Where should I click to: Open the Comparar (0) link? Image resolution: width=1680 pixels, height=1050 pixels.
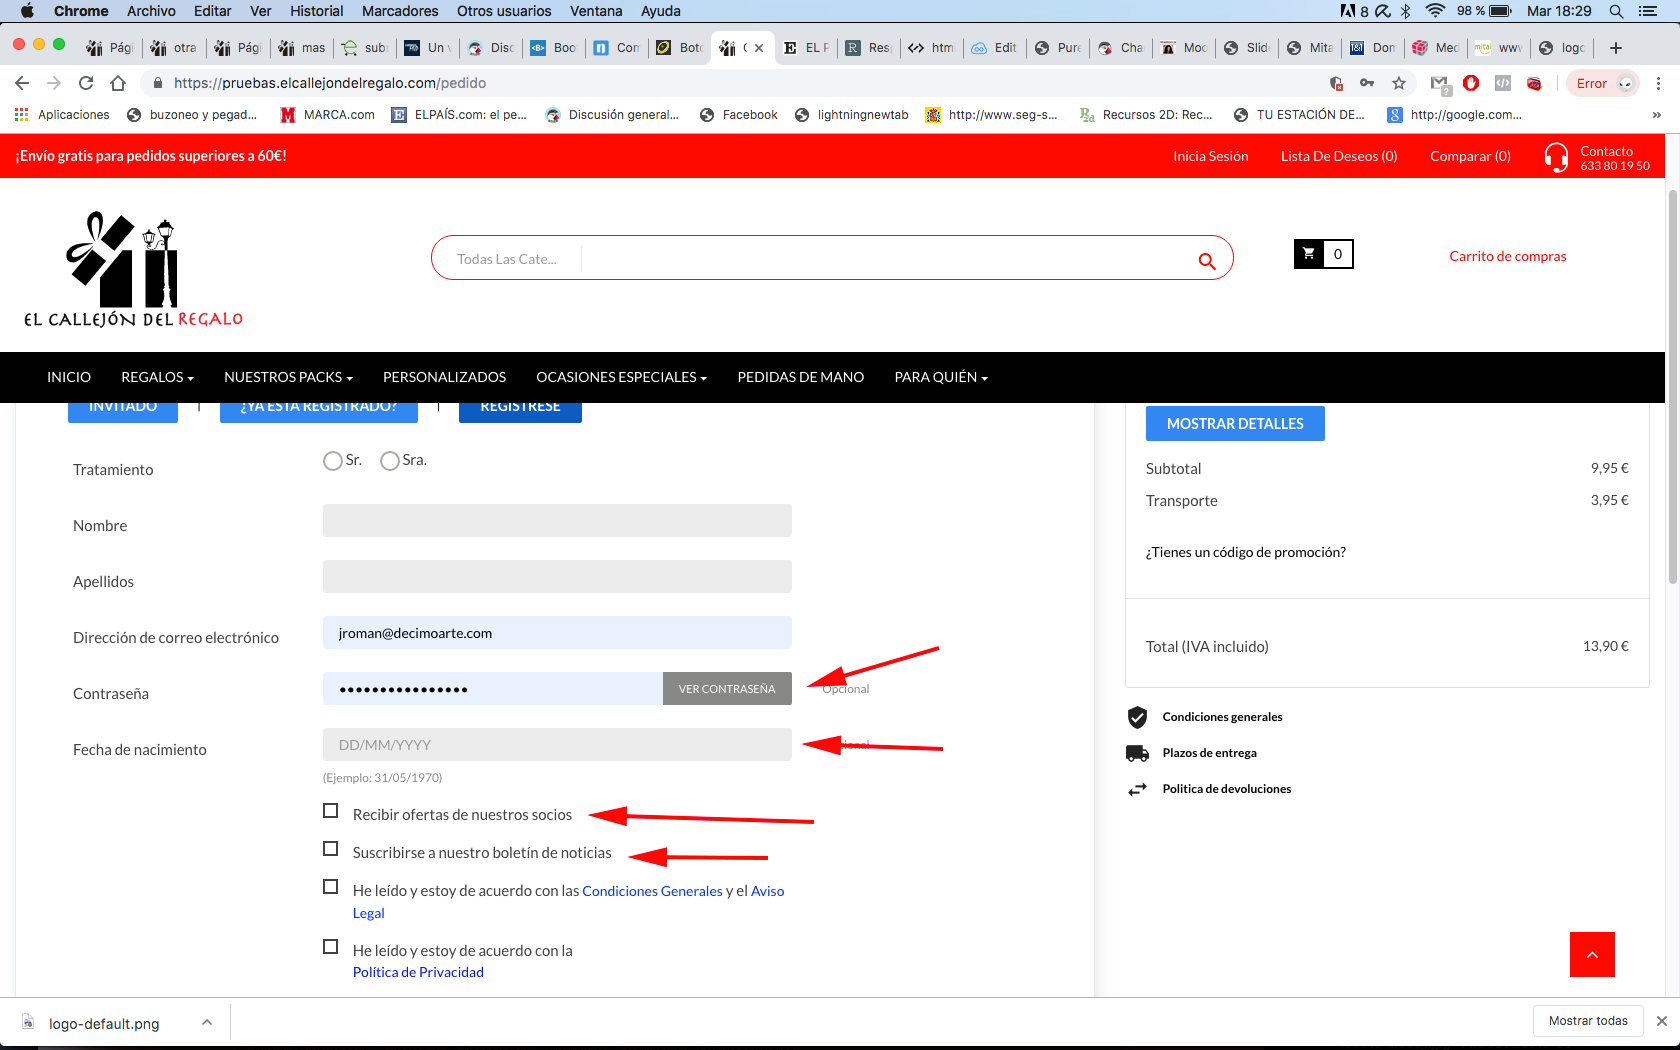[1470, 156]
